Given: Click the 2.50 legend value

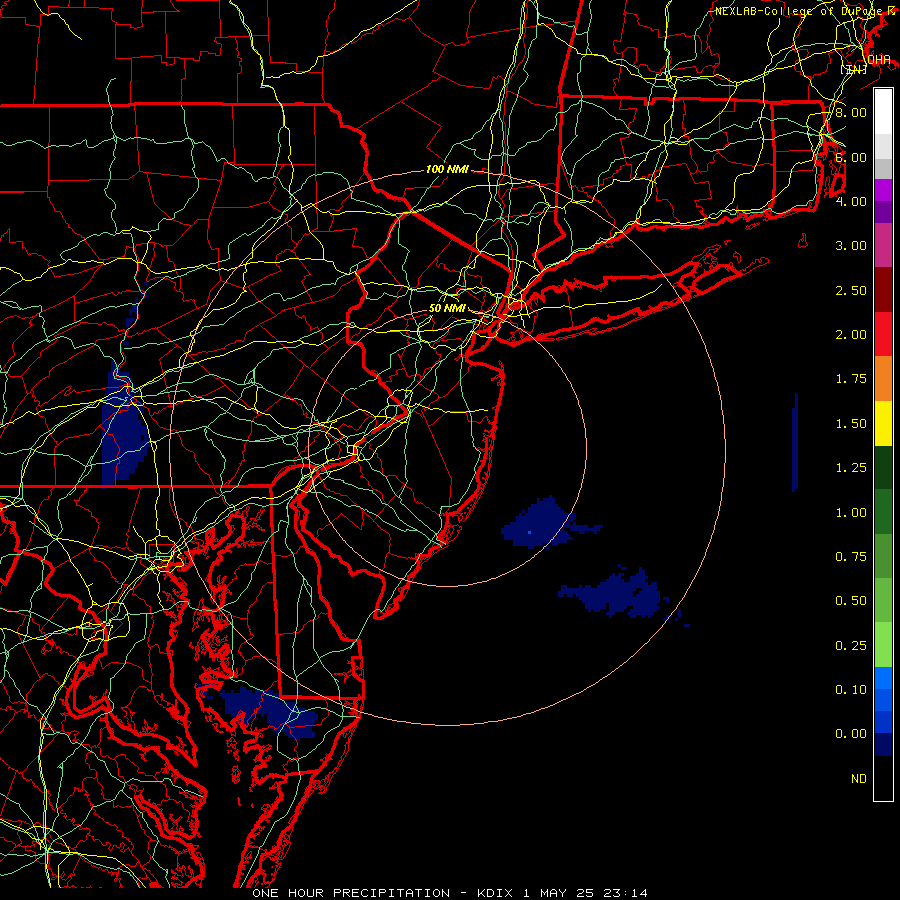Looking at the screenshot, I should [850, 290].
